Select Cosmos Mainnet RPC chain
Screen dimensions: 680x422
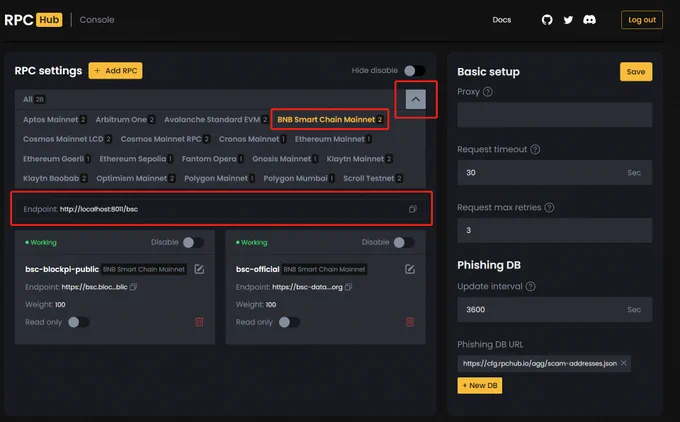coord(165,139)
